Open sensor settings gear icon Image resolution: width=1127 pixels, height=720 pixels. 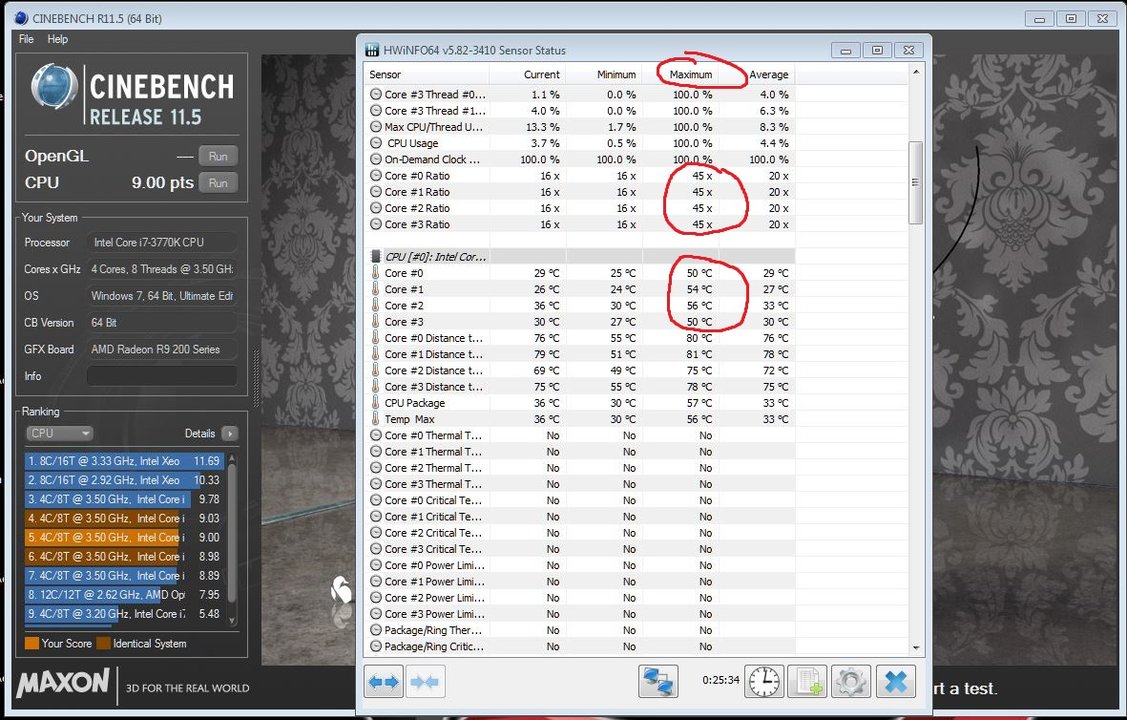tap(851, 681)
